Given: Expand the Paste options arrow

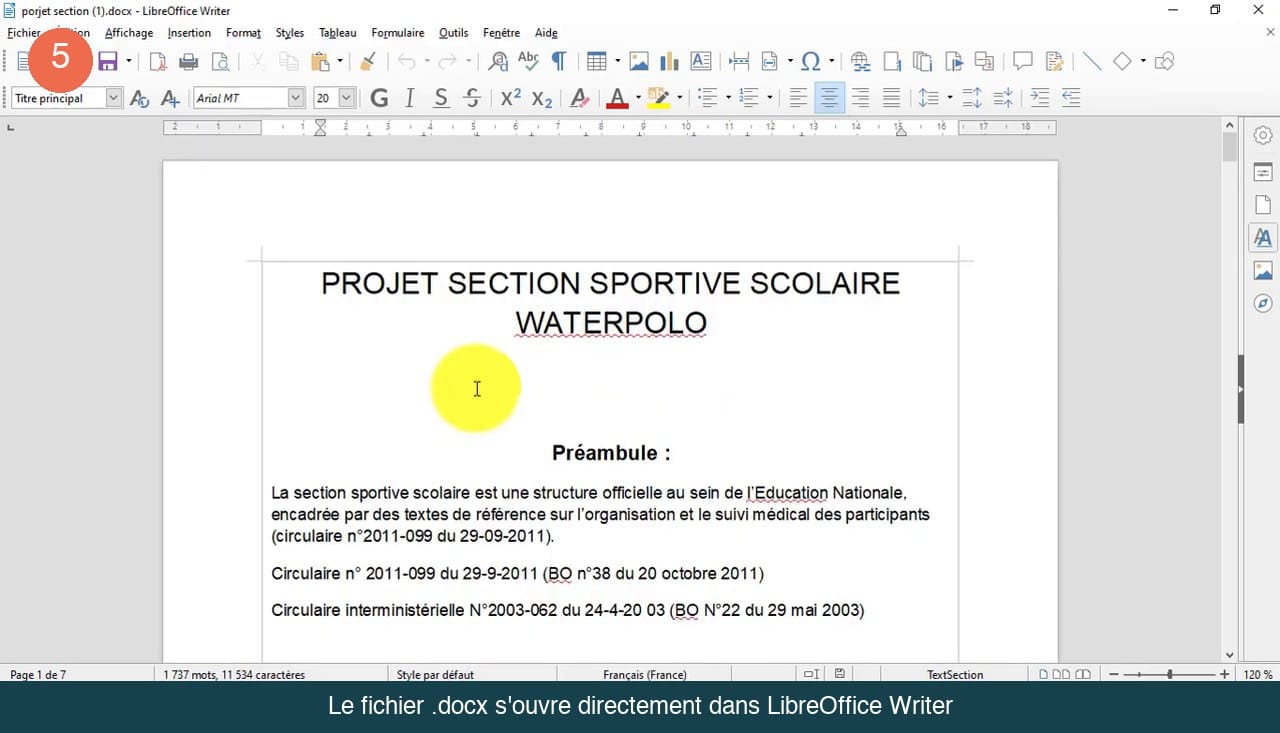Looking at the screenshot, I should click(340, 62).
